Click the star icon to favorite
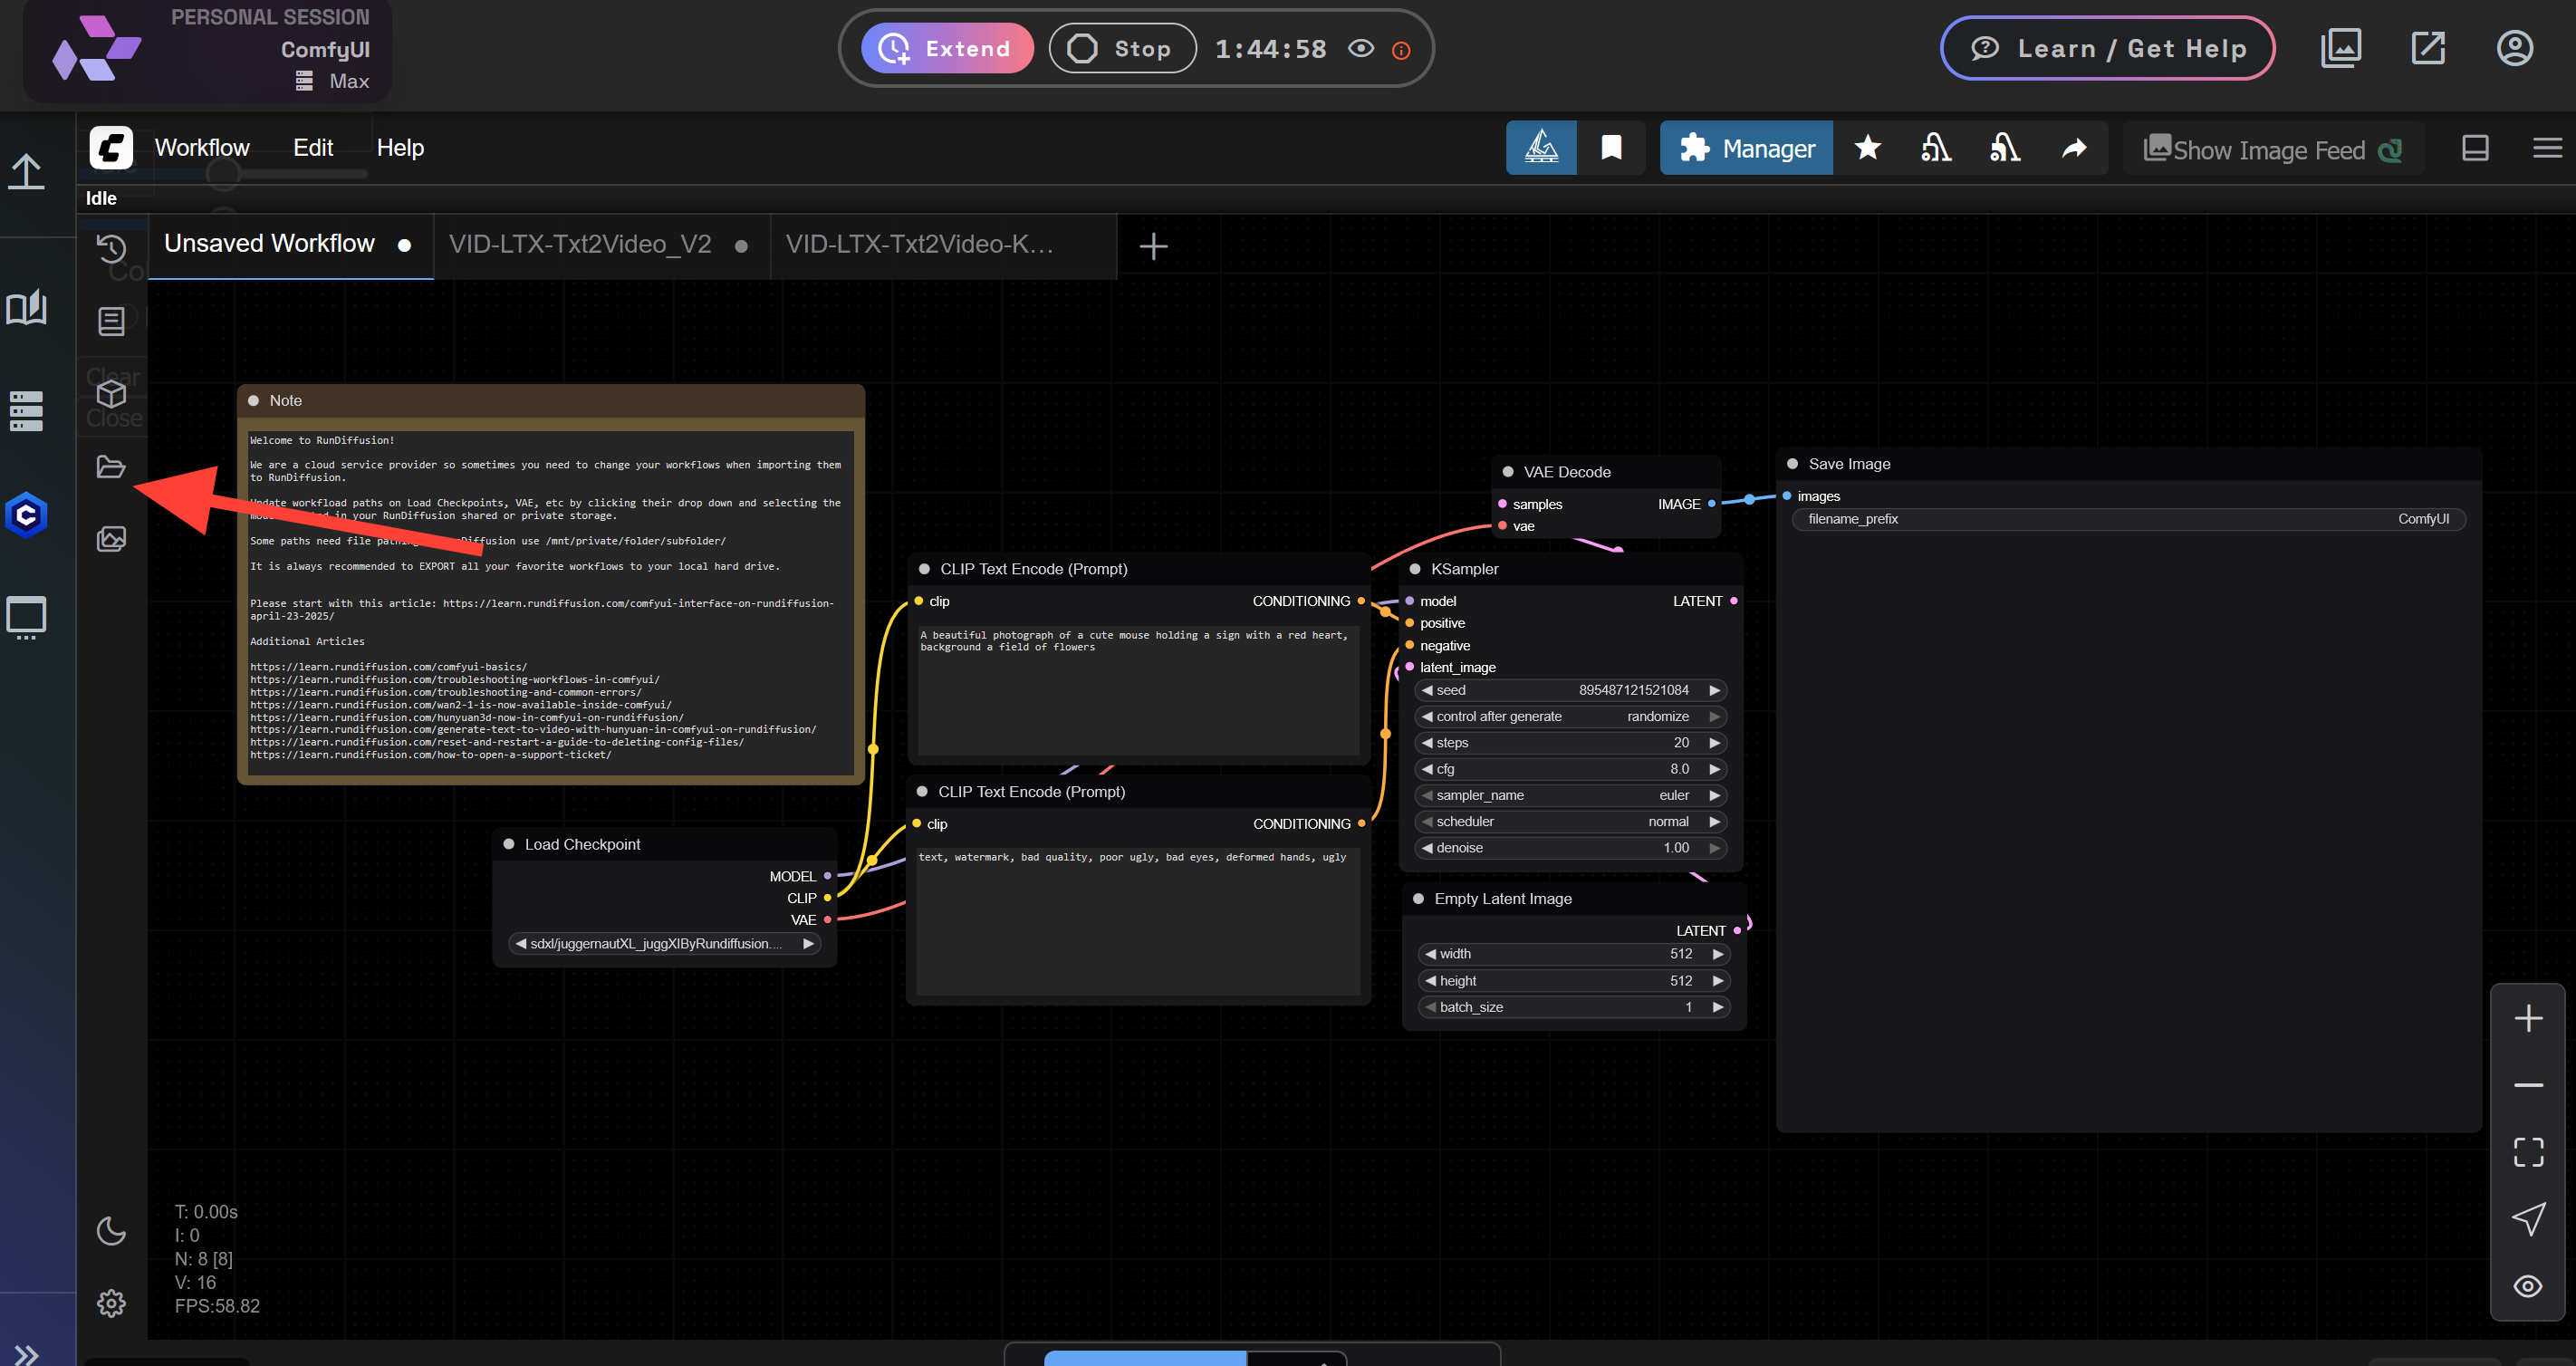Image resolution: width=2576 pixels, height=1366 pixels. click(1868, 147)
